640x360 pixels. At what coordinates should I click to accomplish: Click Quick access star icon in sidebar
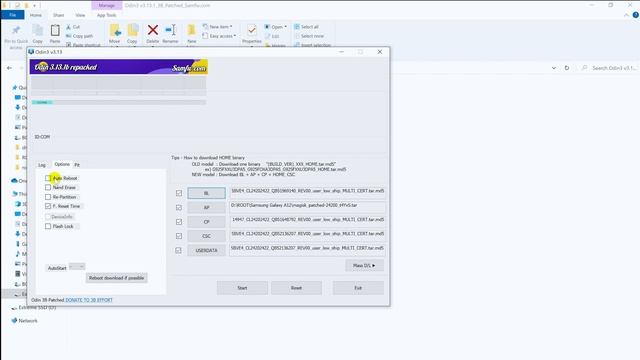[15, 87]
